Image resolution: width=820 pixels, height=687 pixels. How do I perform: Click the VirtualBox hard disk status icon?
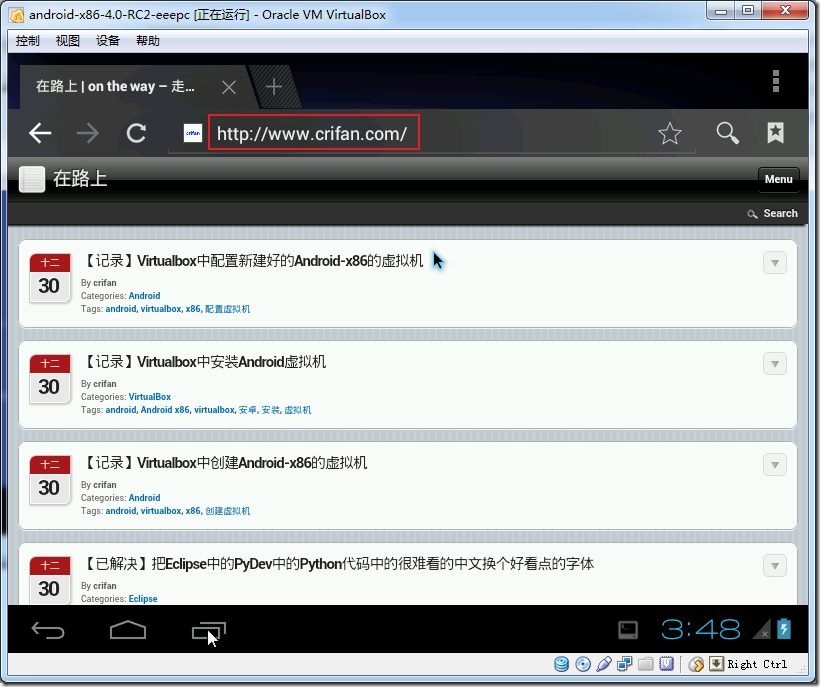tap(562, 664)
